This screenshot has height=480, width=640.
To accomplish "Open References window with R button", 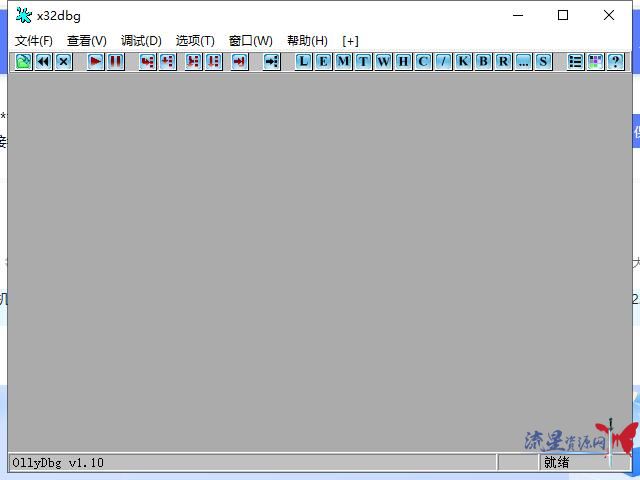I will [x=503, y=62].
